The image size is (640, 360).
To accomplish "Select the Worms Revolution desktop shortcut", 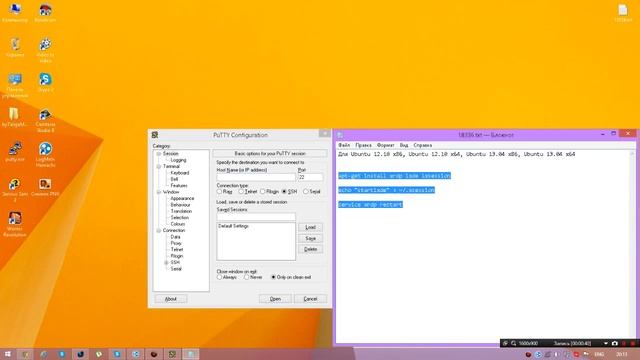I will point(15,224).
